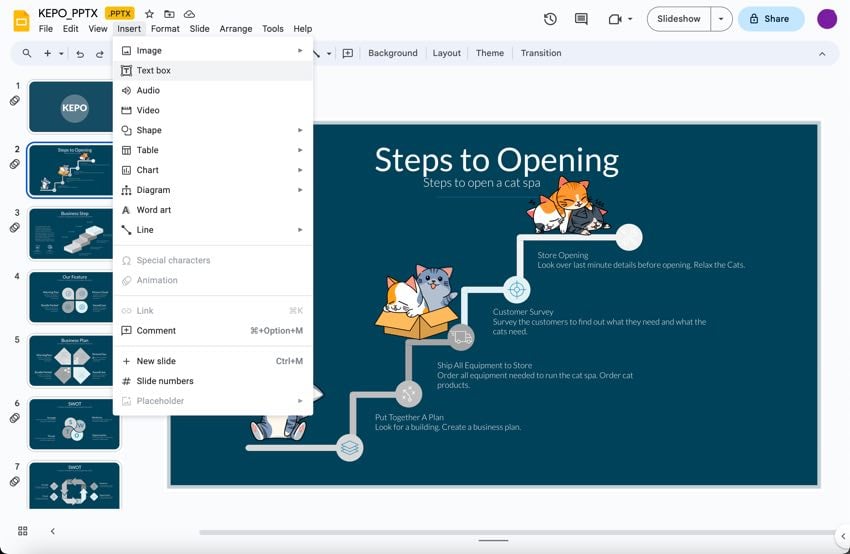Click the Background toolbar button
Image resolution: width=850 pixels, height=554 pixels.
pos(393,54)
